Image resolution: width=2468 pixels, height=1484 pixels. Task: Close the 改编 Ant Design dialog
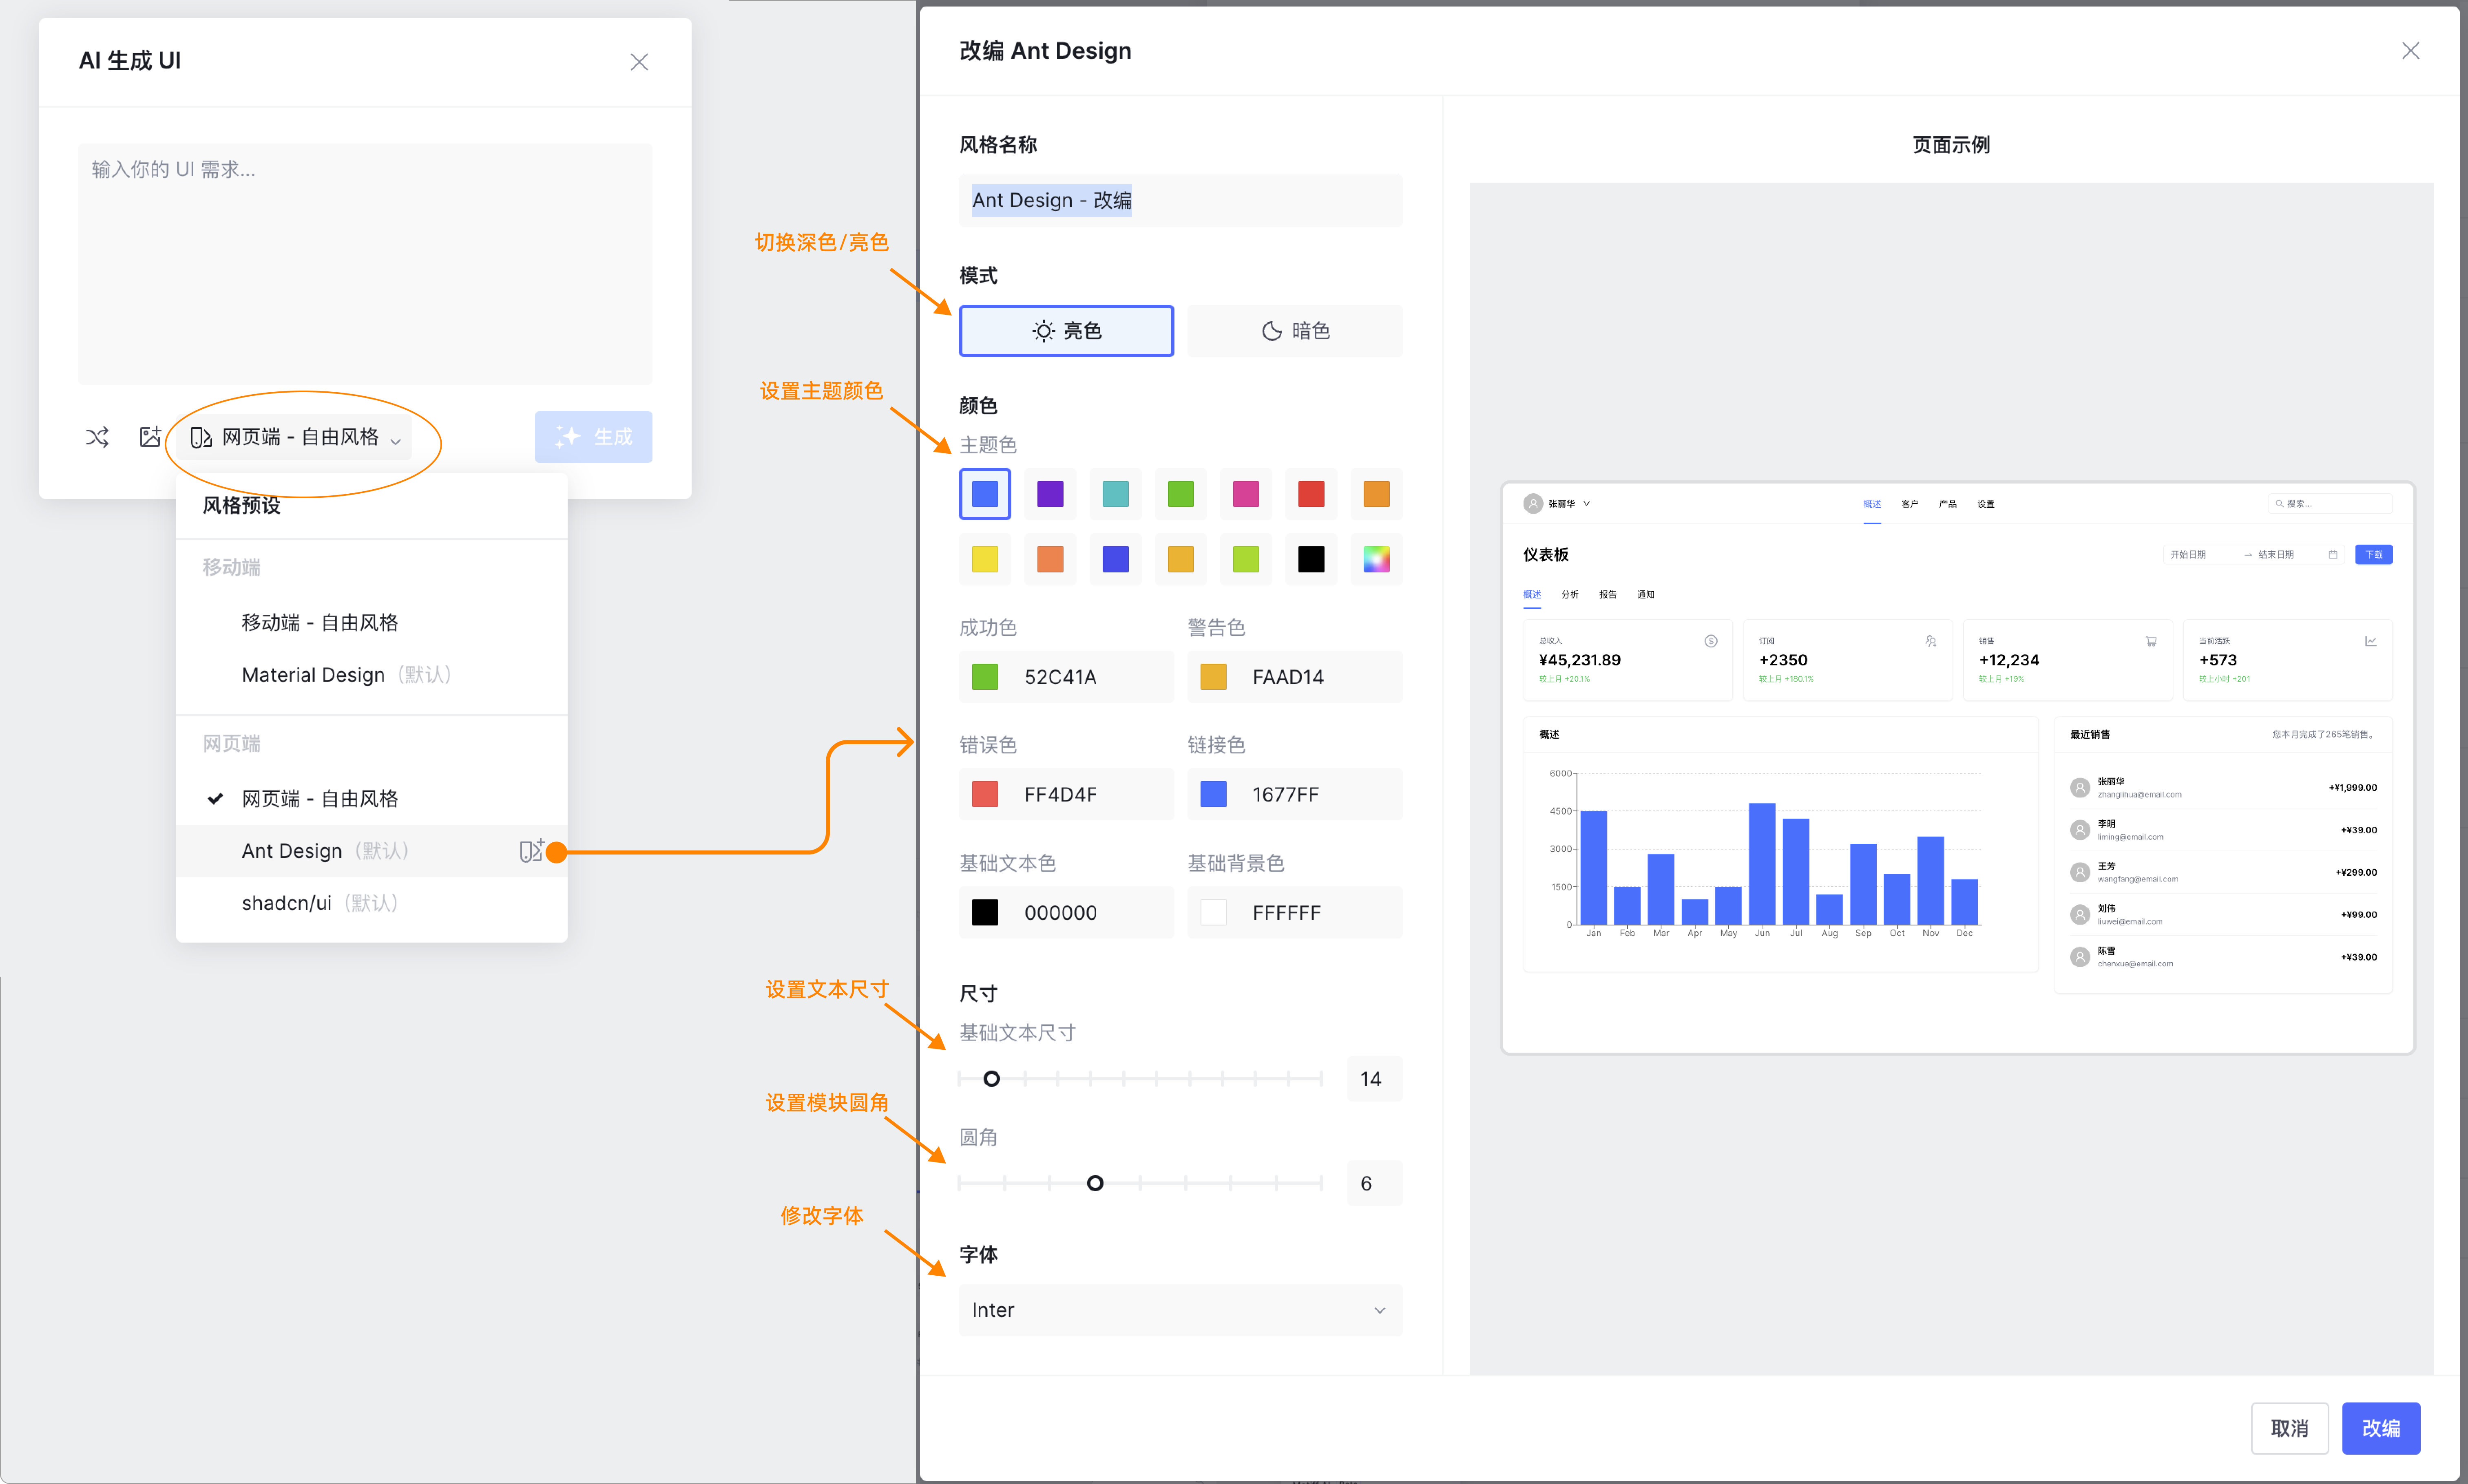[x=2410, y=51]
